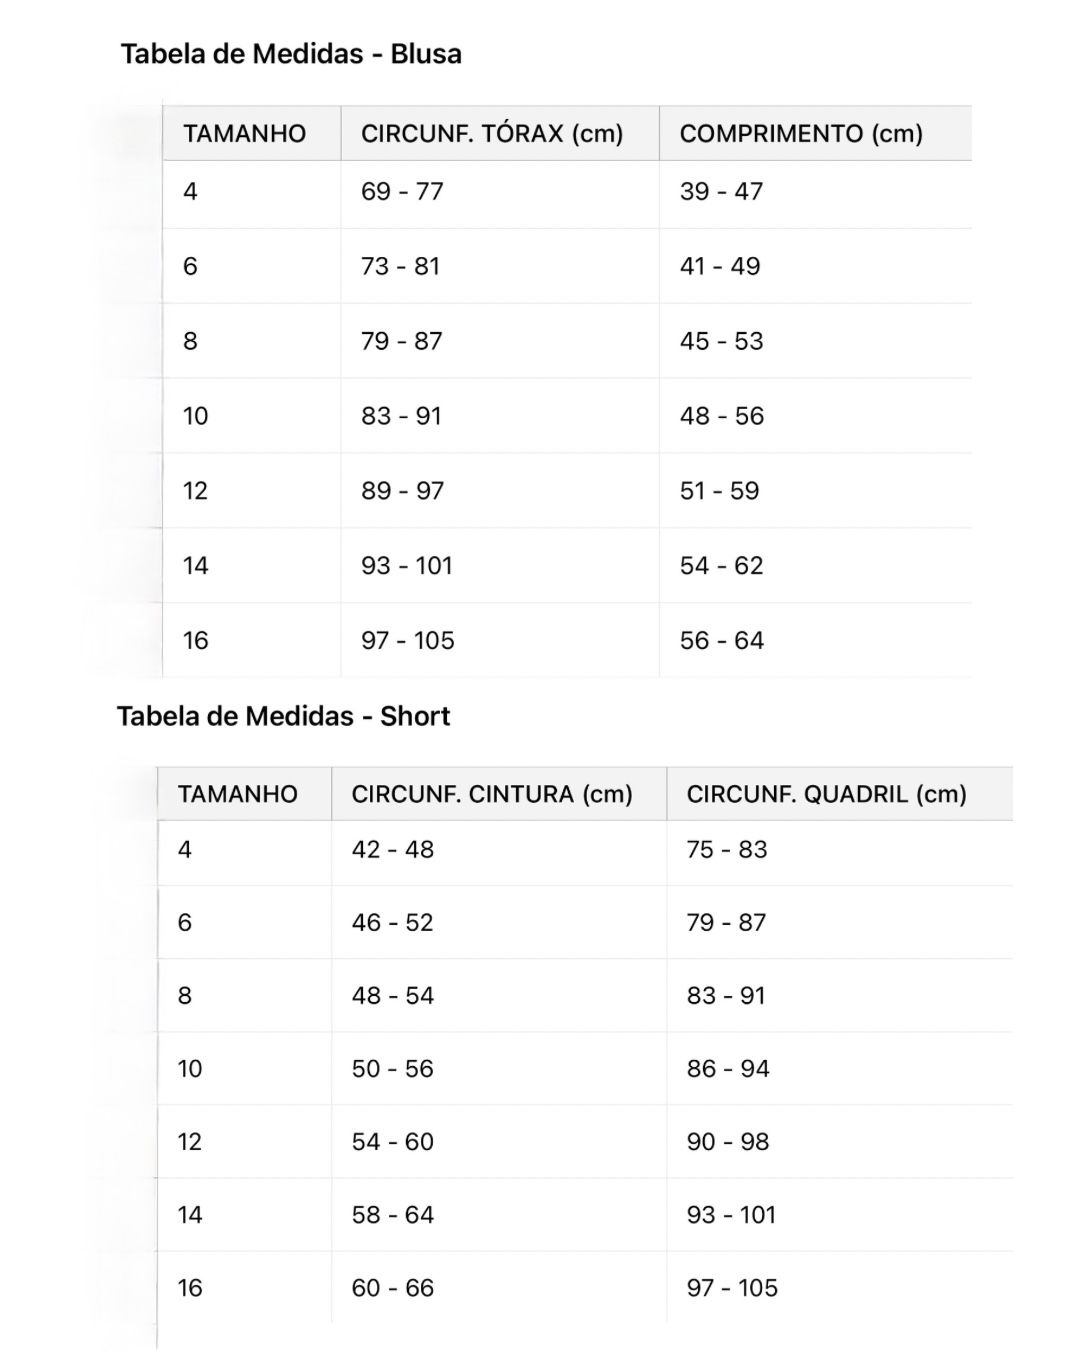The height and width of the screenshot is (1350, 1080).
Task: Select the '54 - 60' waist measurement cell
Action: pos(392,1142)
